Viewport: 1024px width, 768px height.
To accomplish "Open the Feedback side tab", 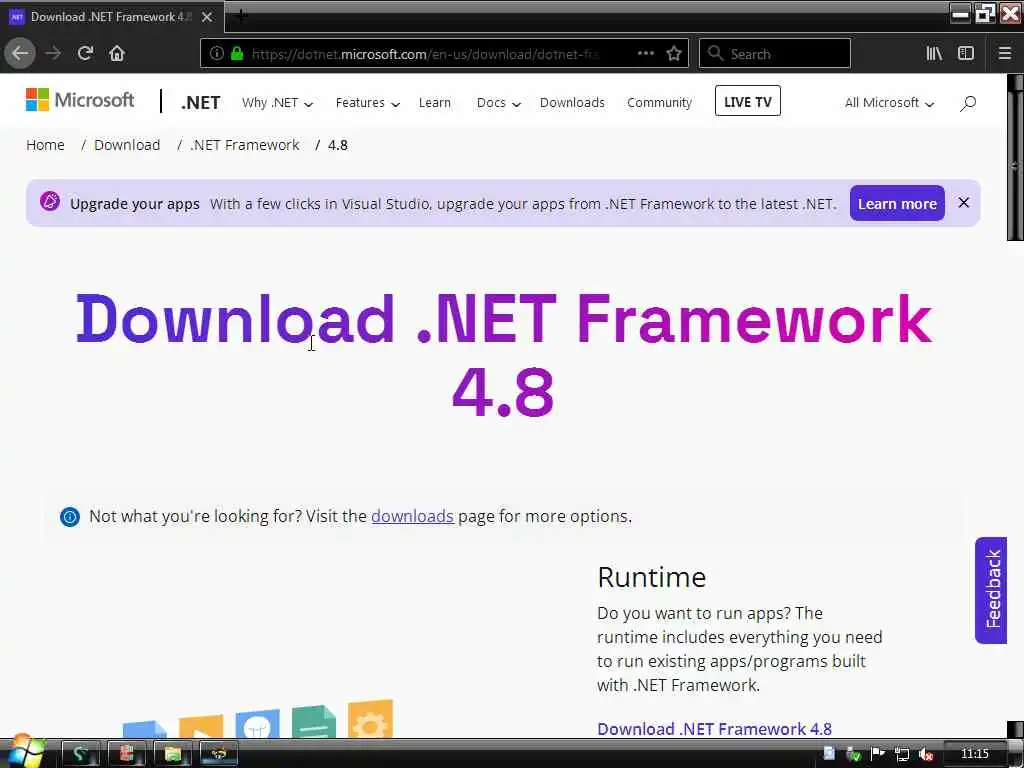I will 991,590.
